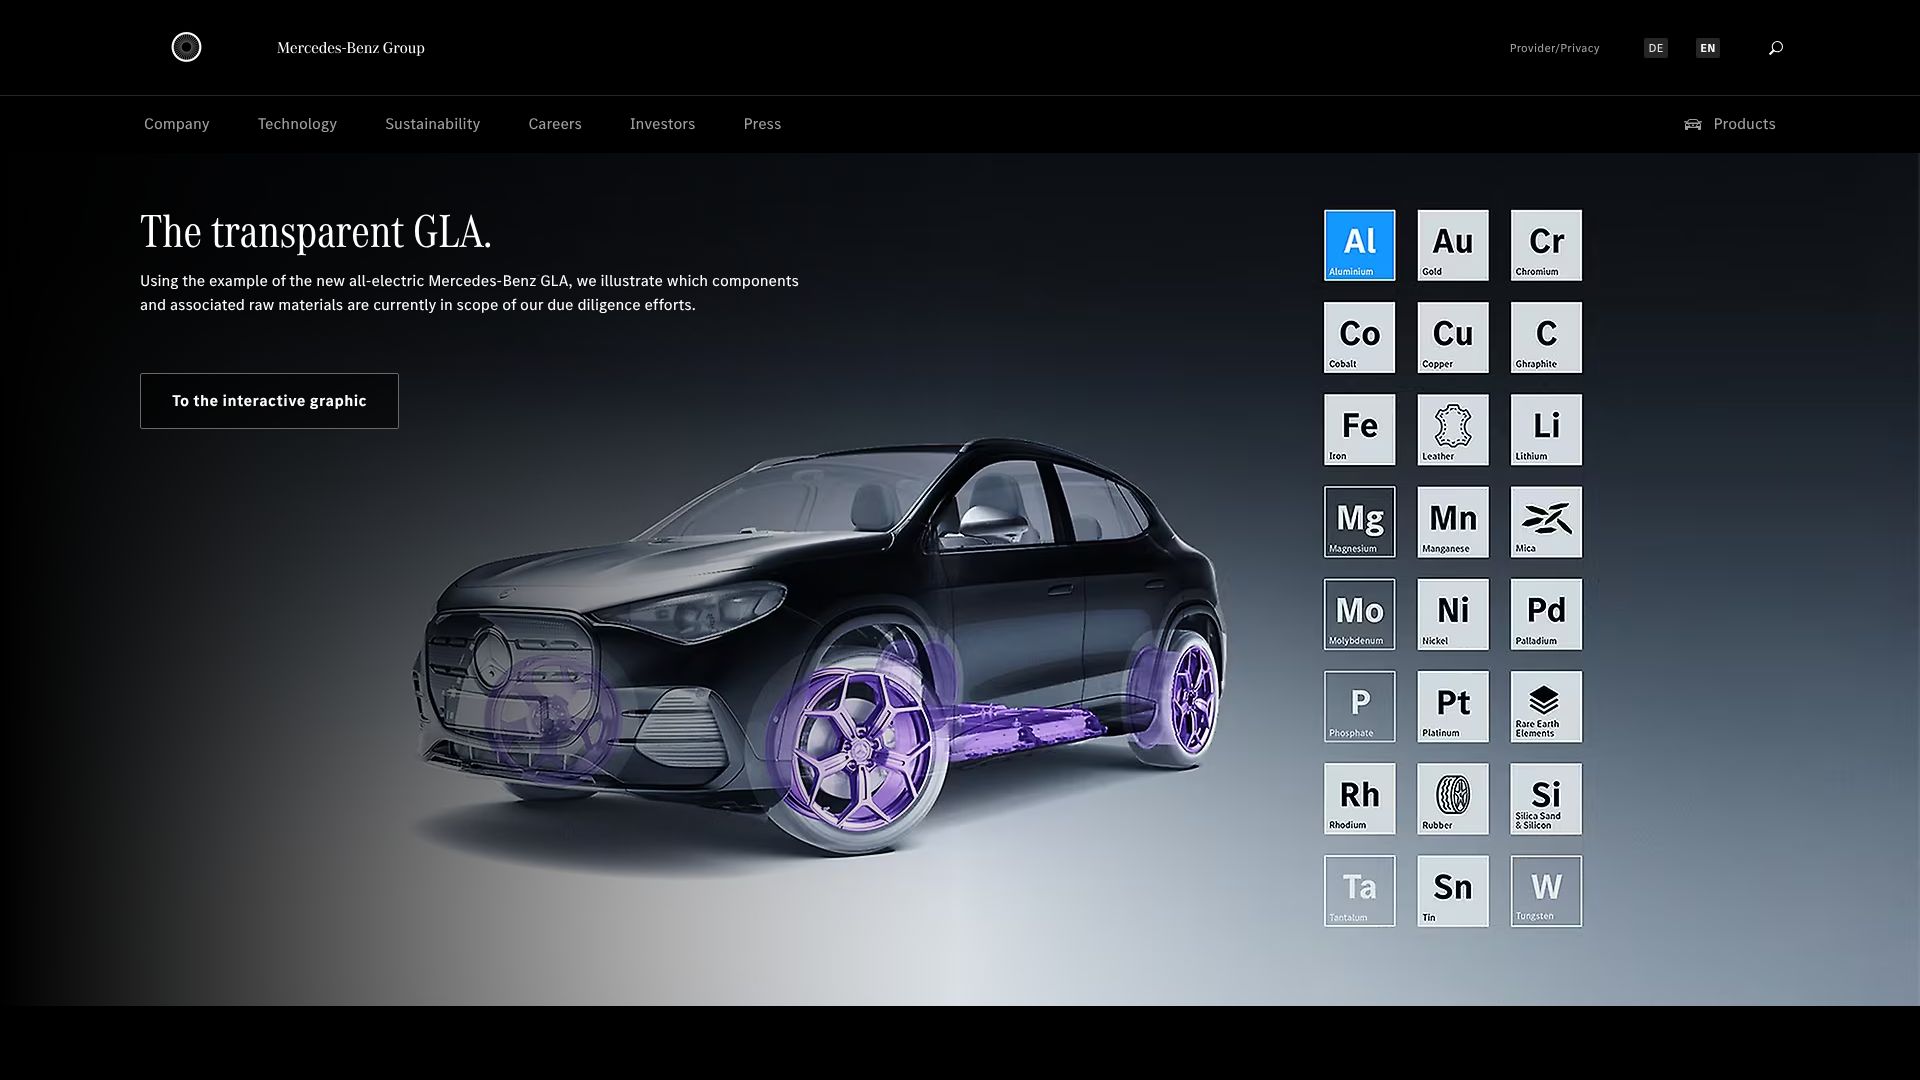Select the Phosphate element tile

pyautogui.click(x=1360, y=707)
